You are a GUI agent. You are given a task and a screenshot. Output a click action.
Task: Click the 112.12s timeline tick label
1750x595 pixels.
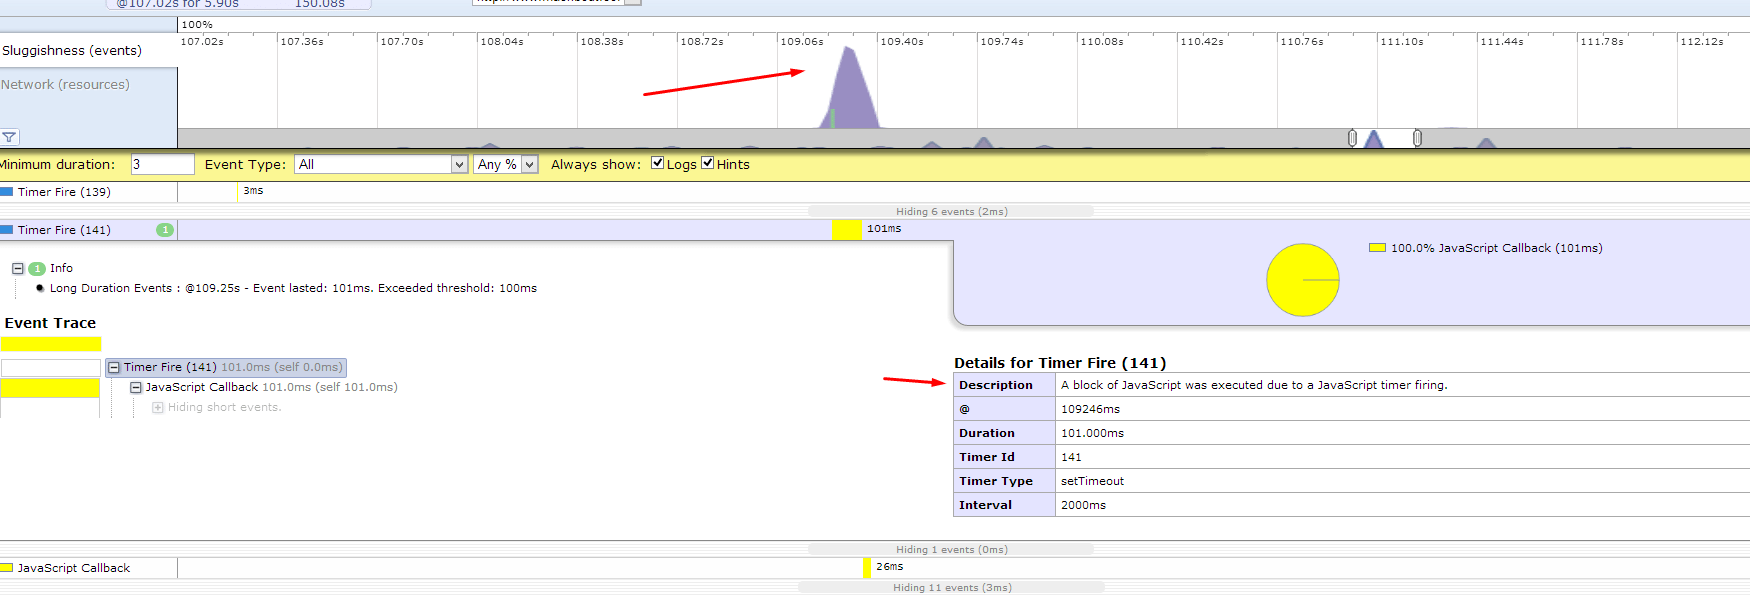[x=1702, y=42]
